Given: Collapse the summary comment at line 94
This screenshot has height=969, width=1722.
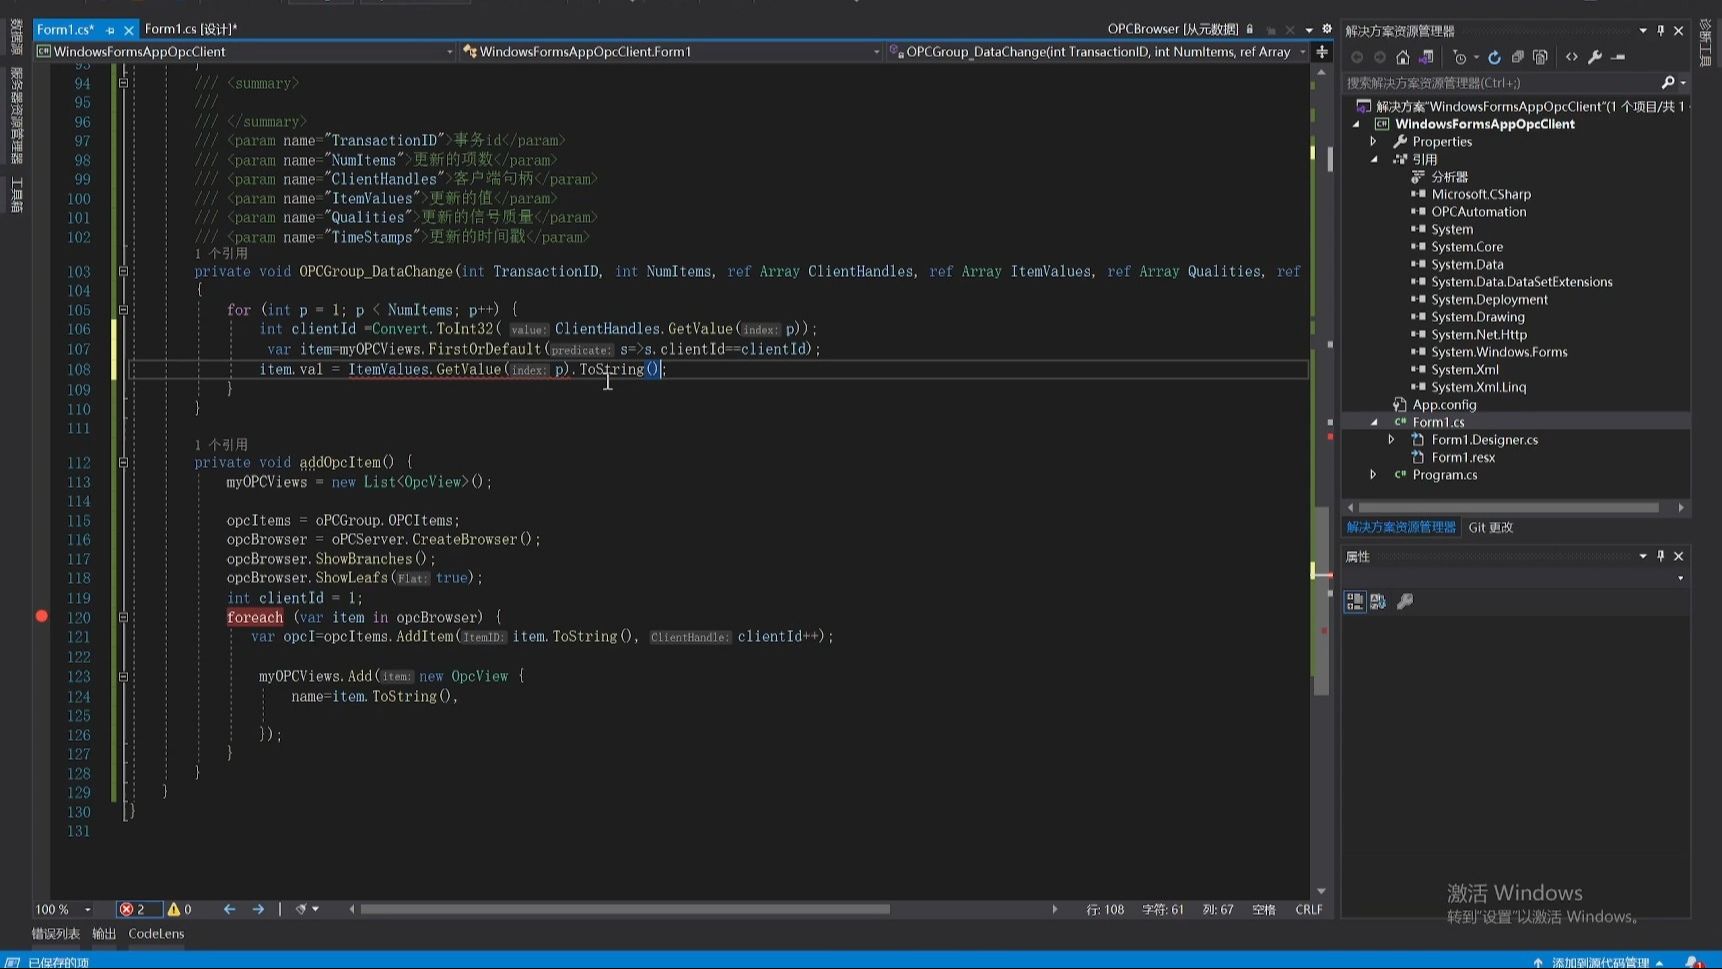Looking at the screenshot, I should coord(123,83).
